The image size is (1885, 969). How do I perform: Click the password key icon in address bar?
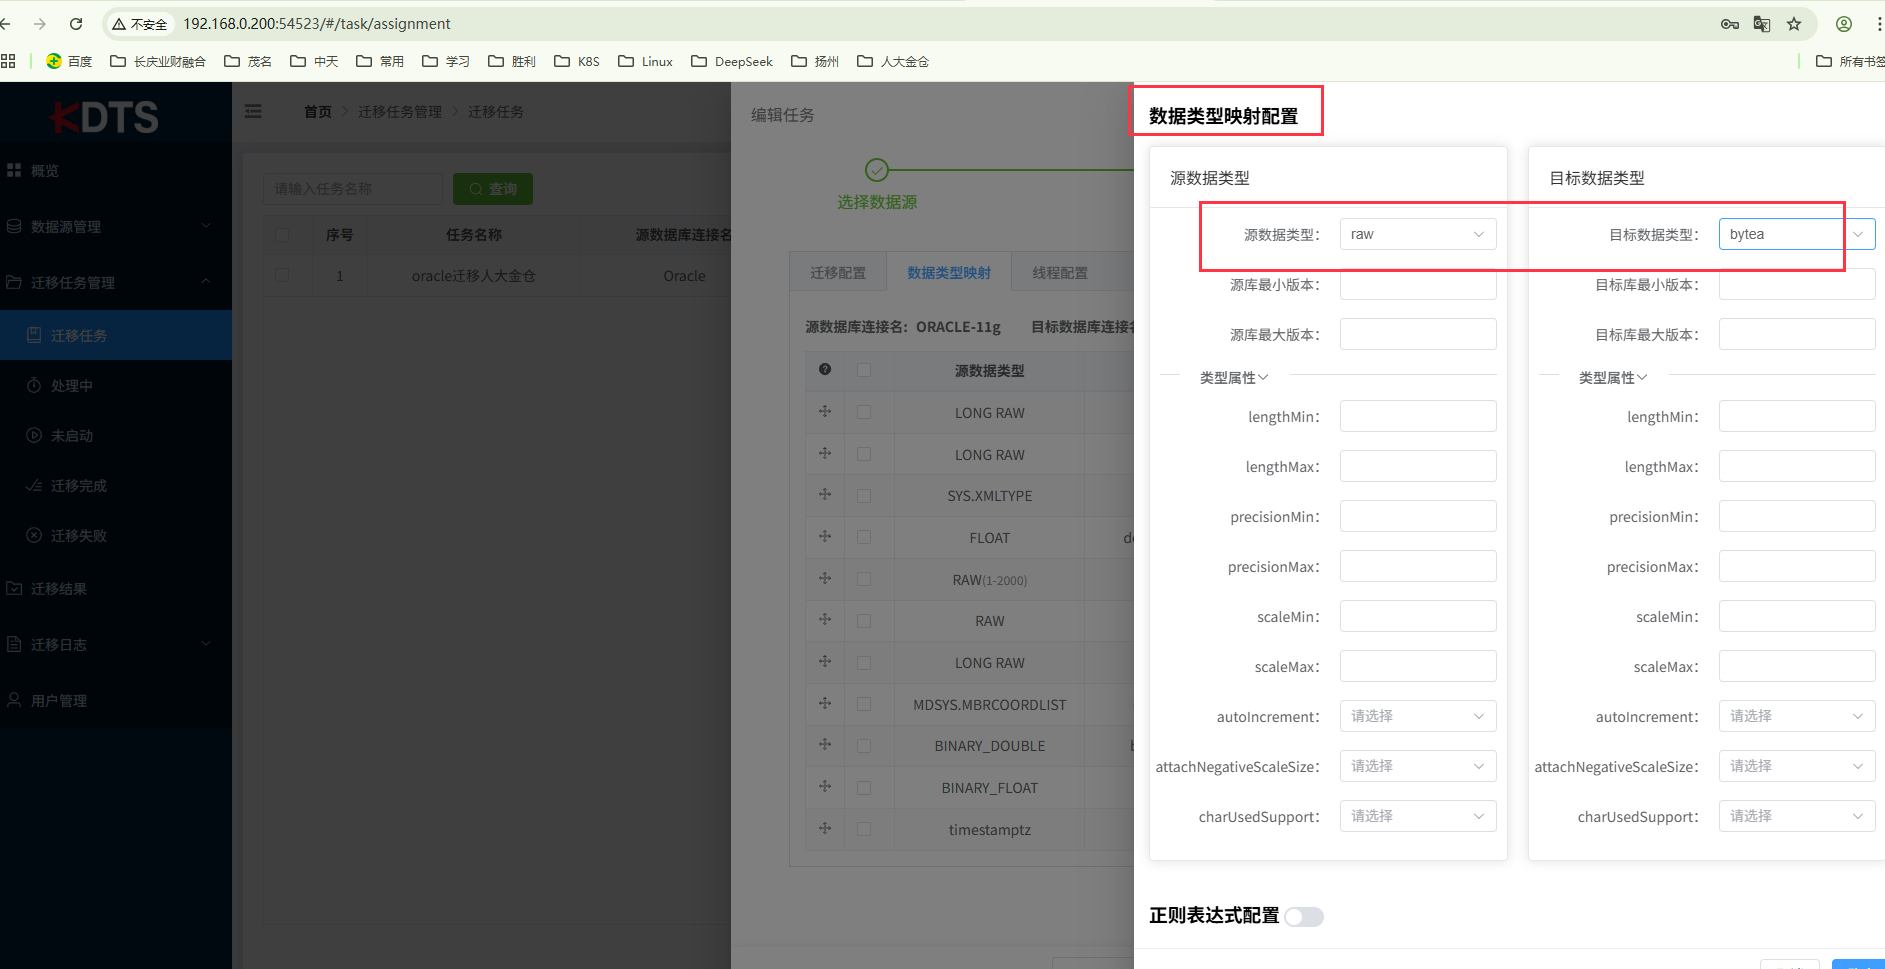click(x=1730, y=24)
